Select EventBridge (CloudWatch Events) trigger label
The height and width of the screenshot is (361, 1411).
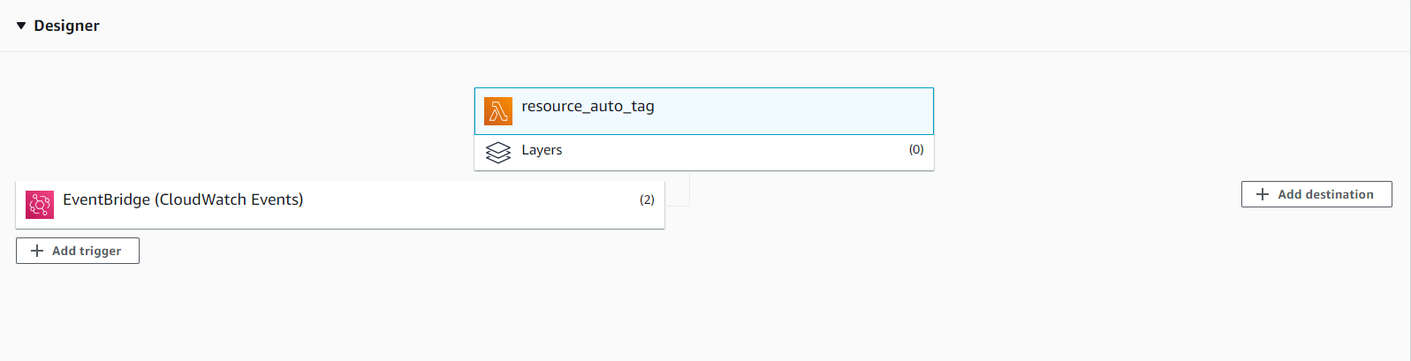pyautogui.click(x=183, y=199)
